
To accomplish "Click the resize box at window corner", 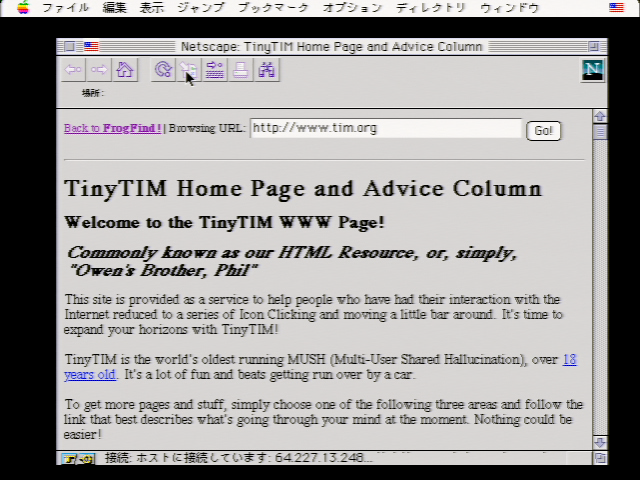I will pyautogui.click(x=600, y=458).
